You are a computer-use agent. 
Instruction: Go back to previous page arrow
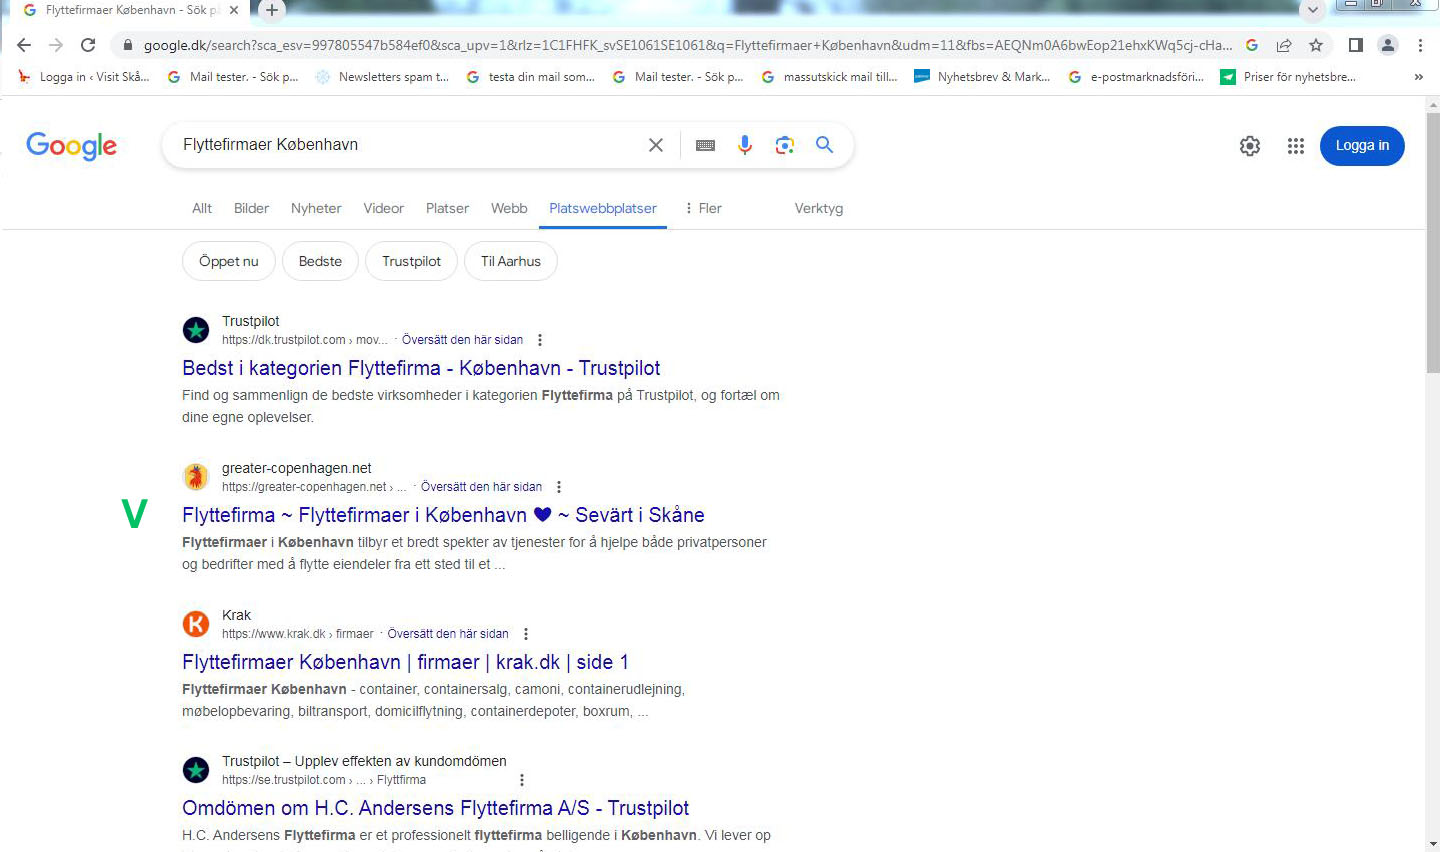click(24, 45)
